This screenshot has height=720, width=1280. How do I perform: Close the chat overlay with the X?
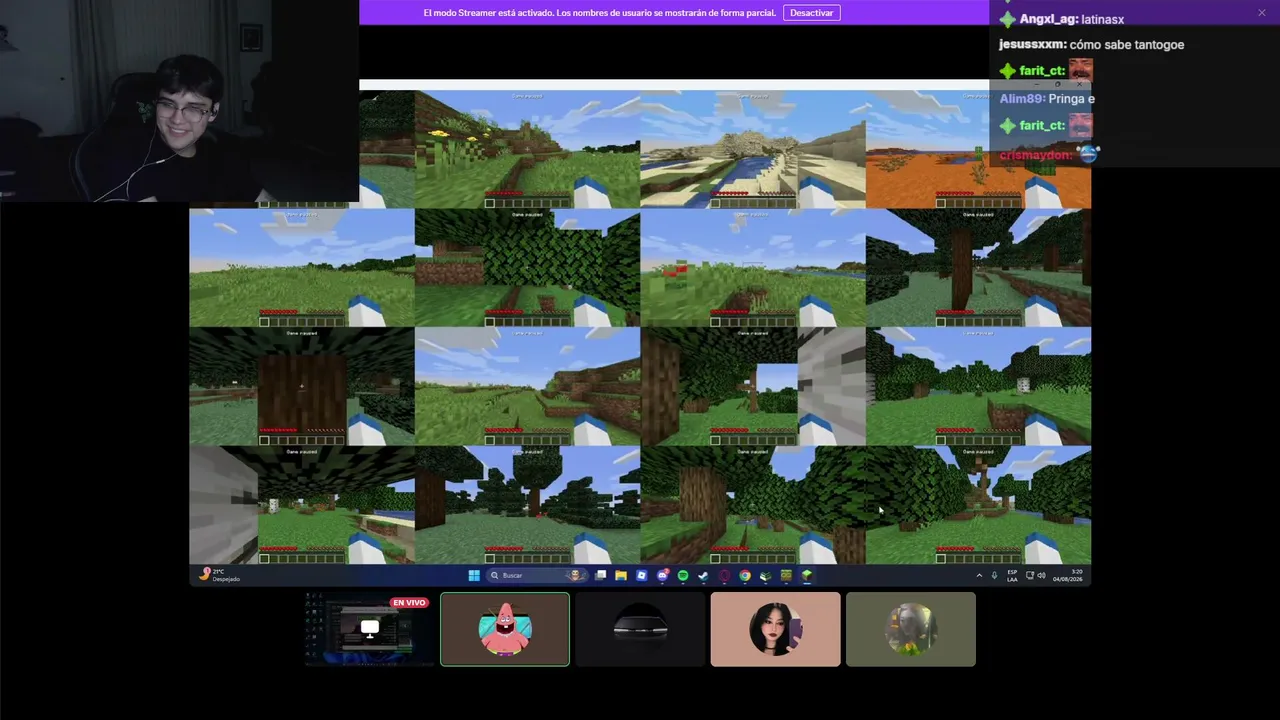[x=1262, y=12]
